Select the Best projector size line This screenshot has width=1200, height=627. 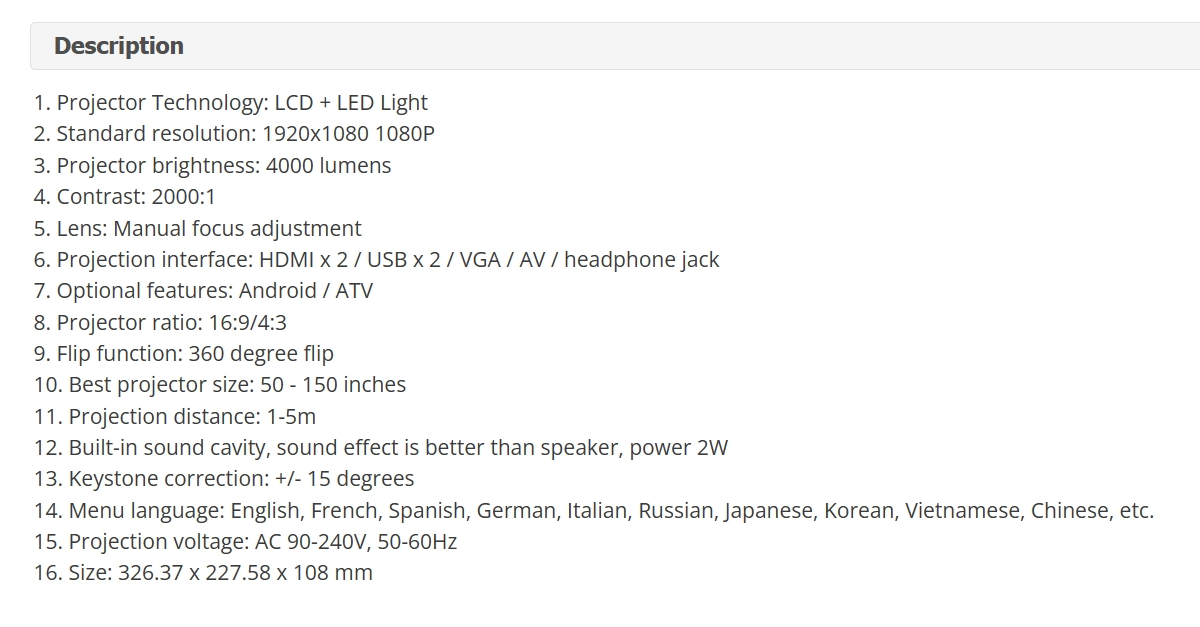(220, 385)
